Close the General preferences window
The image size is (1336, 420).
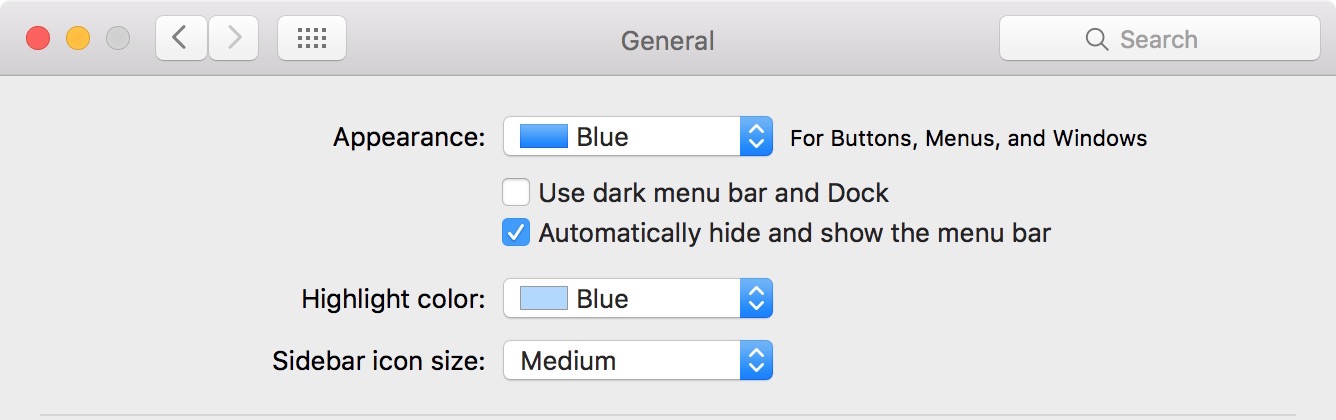click(38, 39)
